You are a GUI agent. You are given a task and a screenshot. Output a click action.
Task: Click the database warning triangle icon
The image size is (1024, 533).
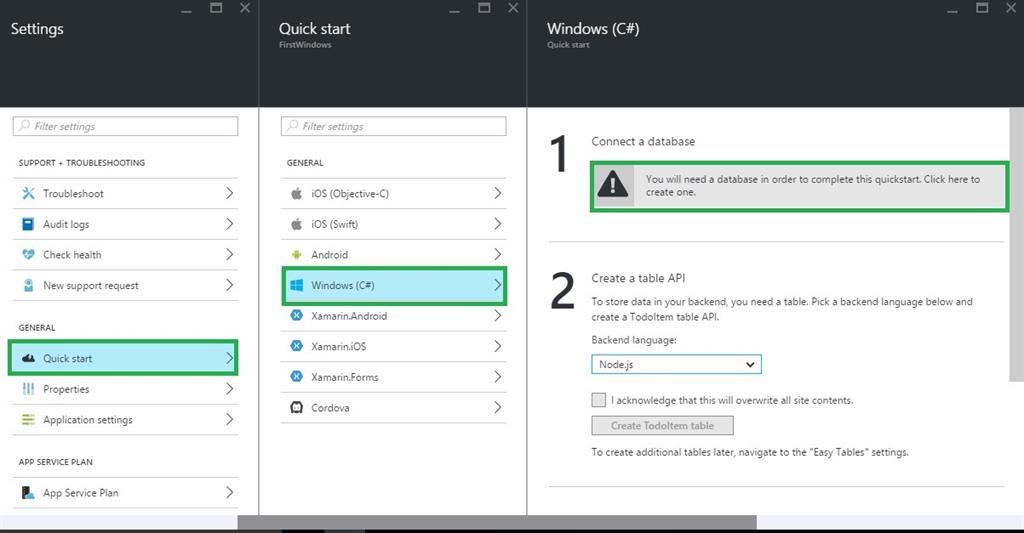click(613, 186)
